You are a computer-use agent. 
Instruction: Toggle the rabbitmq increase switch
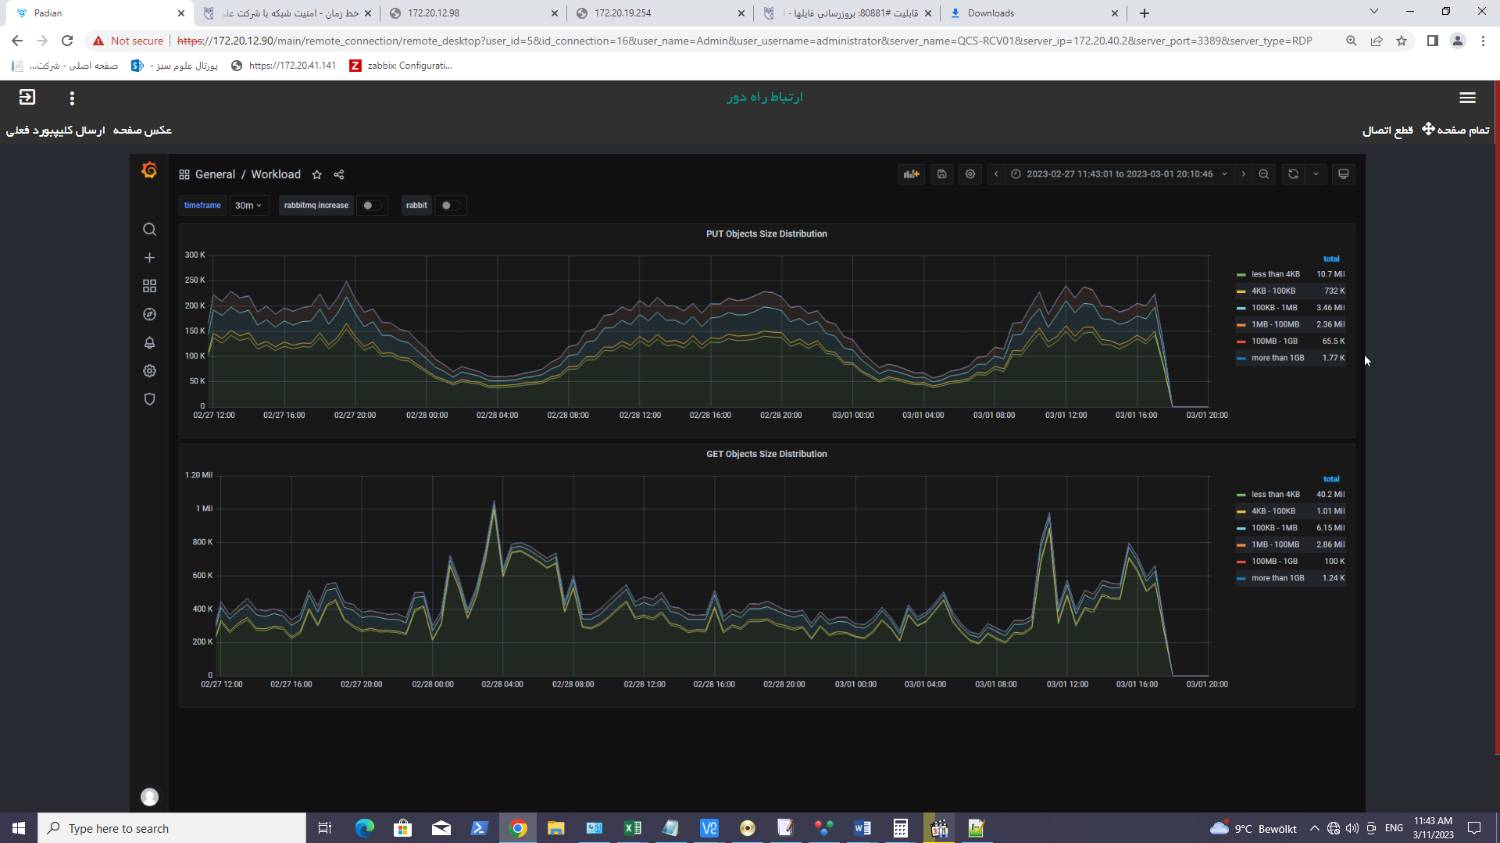[371, 205]
